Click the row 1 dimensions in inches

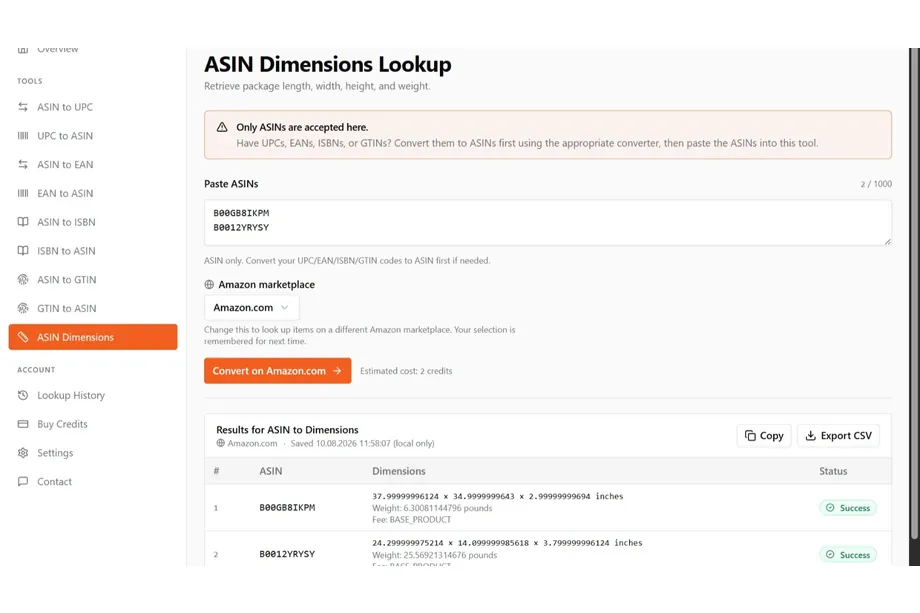tap(498, 496)
